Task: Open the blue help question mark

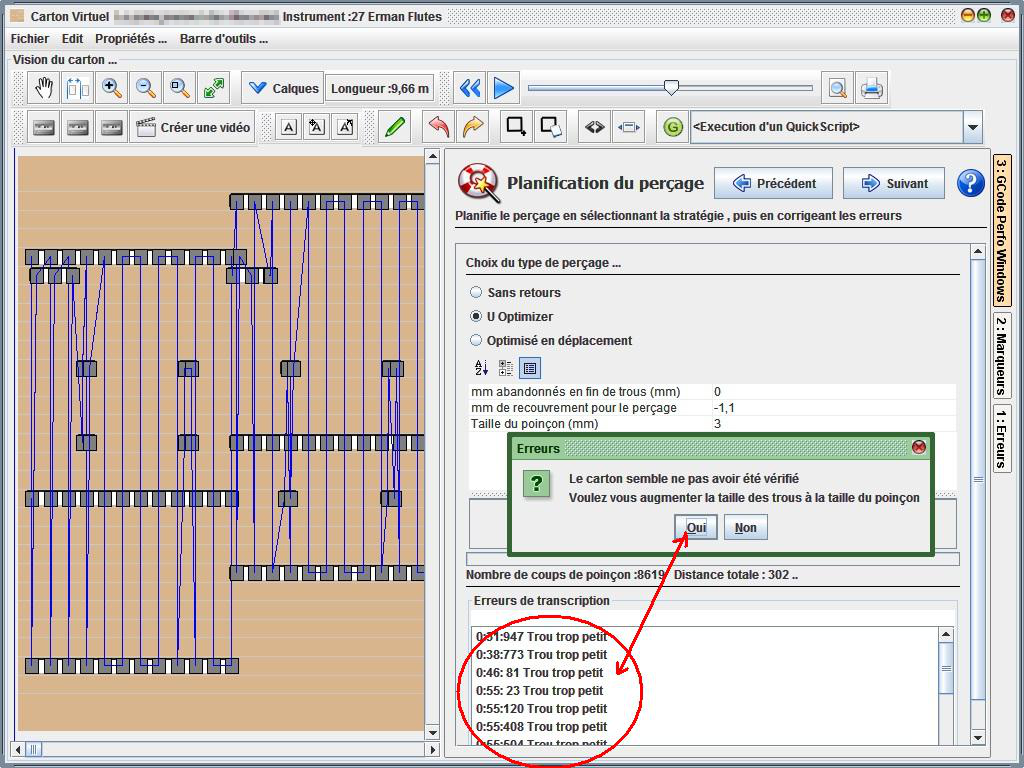Action: tap(970, 183)
